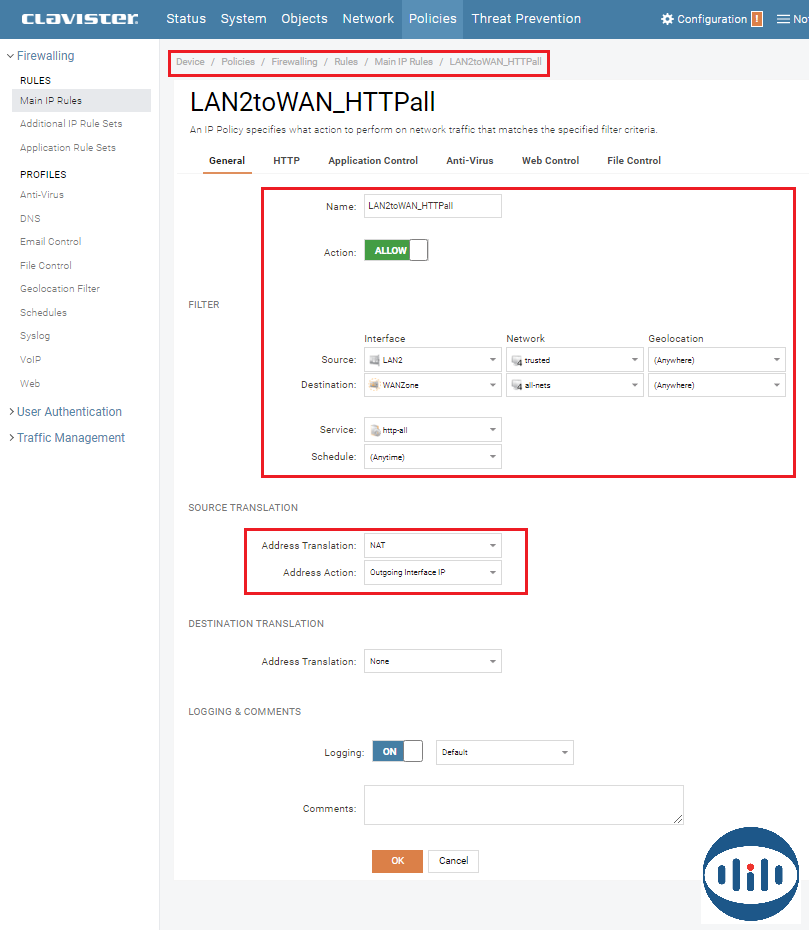The height and width of the screenshot is (930, 809).
Task: Expand the User Authentication section
Action: [69, 412]
